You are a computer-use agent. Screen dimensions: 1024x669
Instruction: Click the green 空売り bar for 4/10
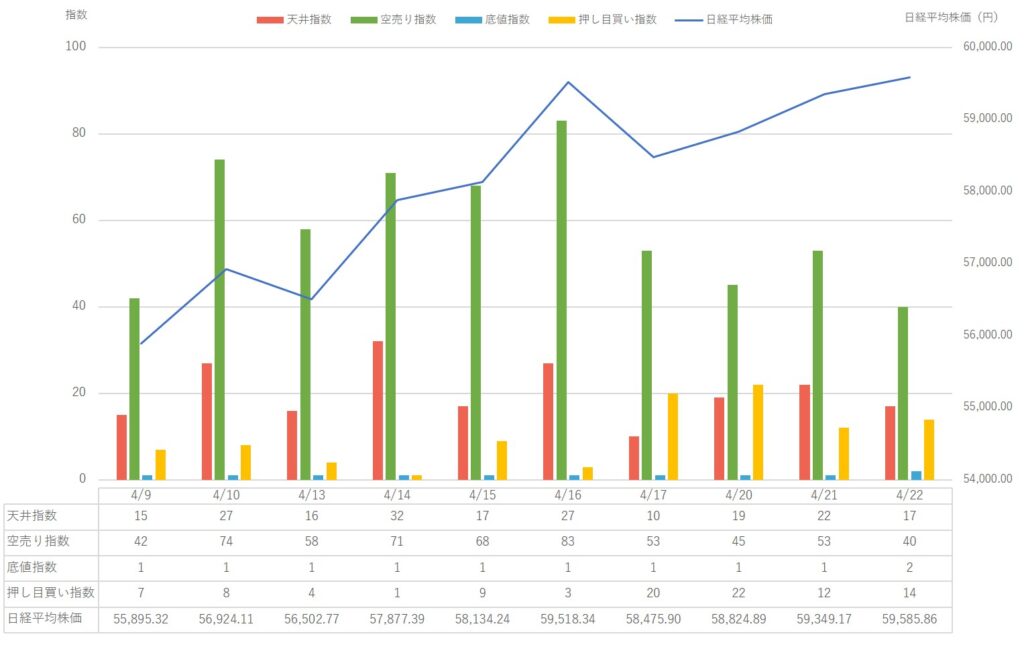(x=219, y=319)
